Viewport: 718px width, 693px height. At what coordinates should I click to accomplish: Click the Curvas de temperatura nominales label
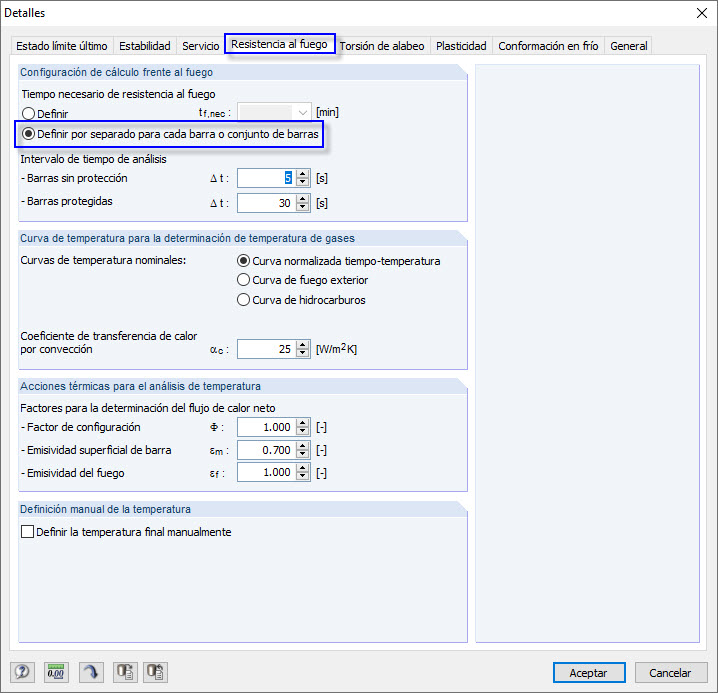pos(103,260)
